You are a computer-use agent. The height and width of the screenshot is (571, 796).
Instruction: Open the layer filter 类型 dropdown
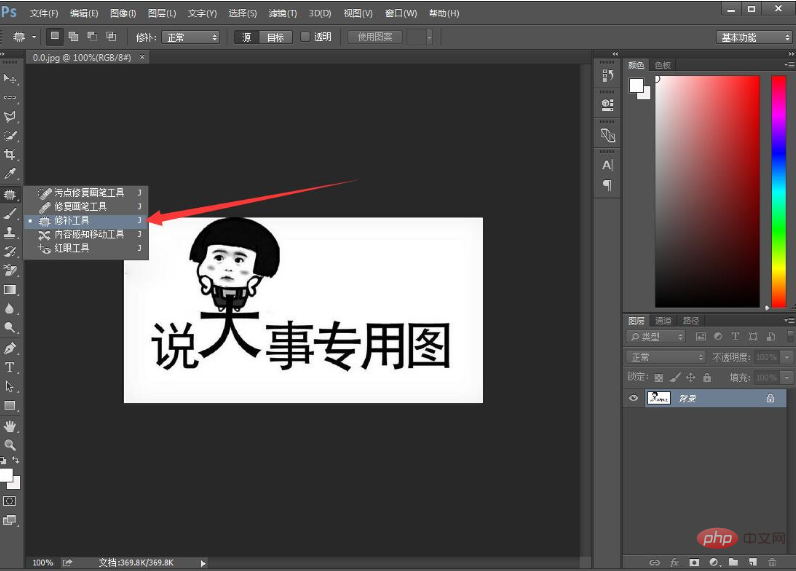click(x=655, y=337)
